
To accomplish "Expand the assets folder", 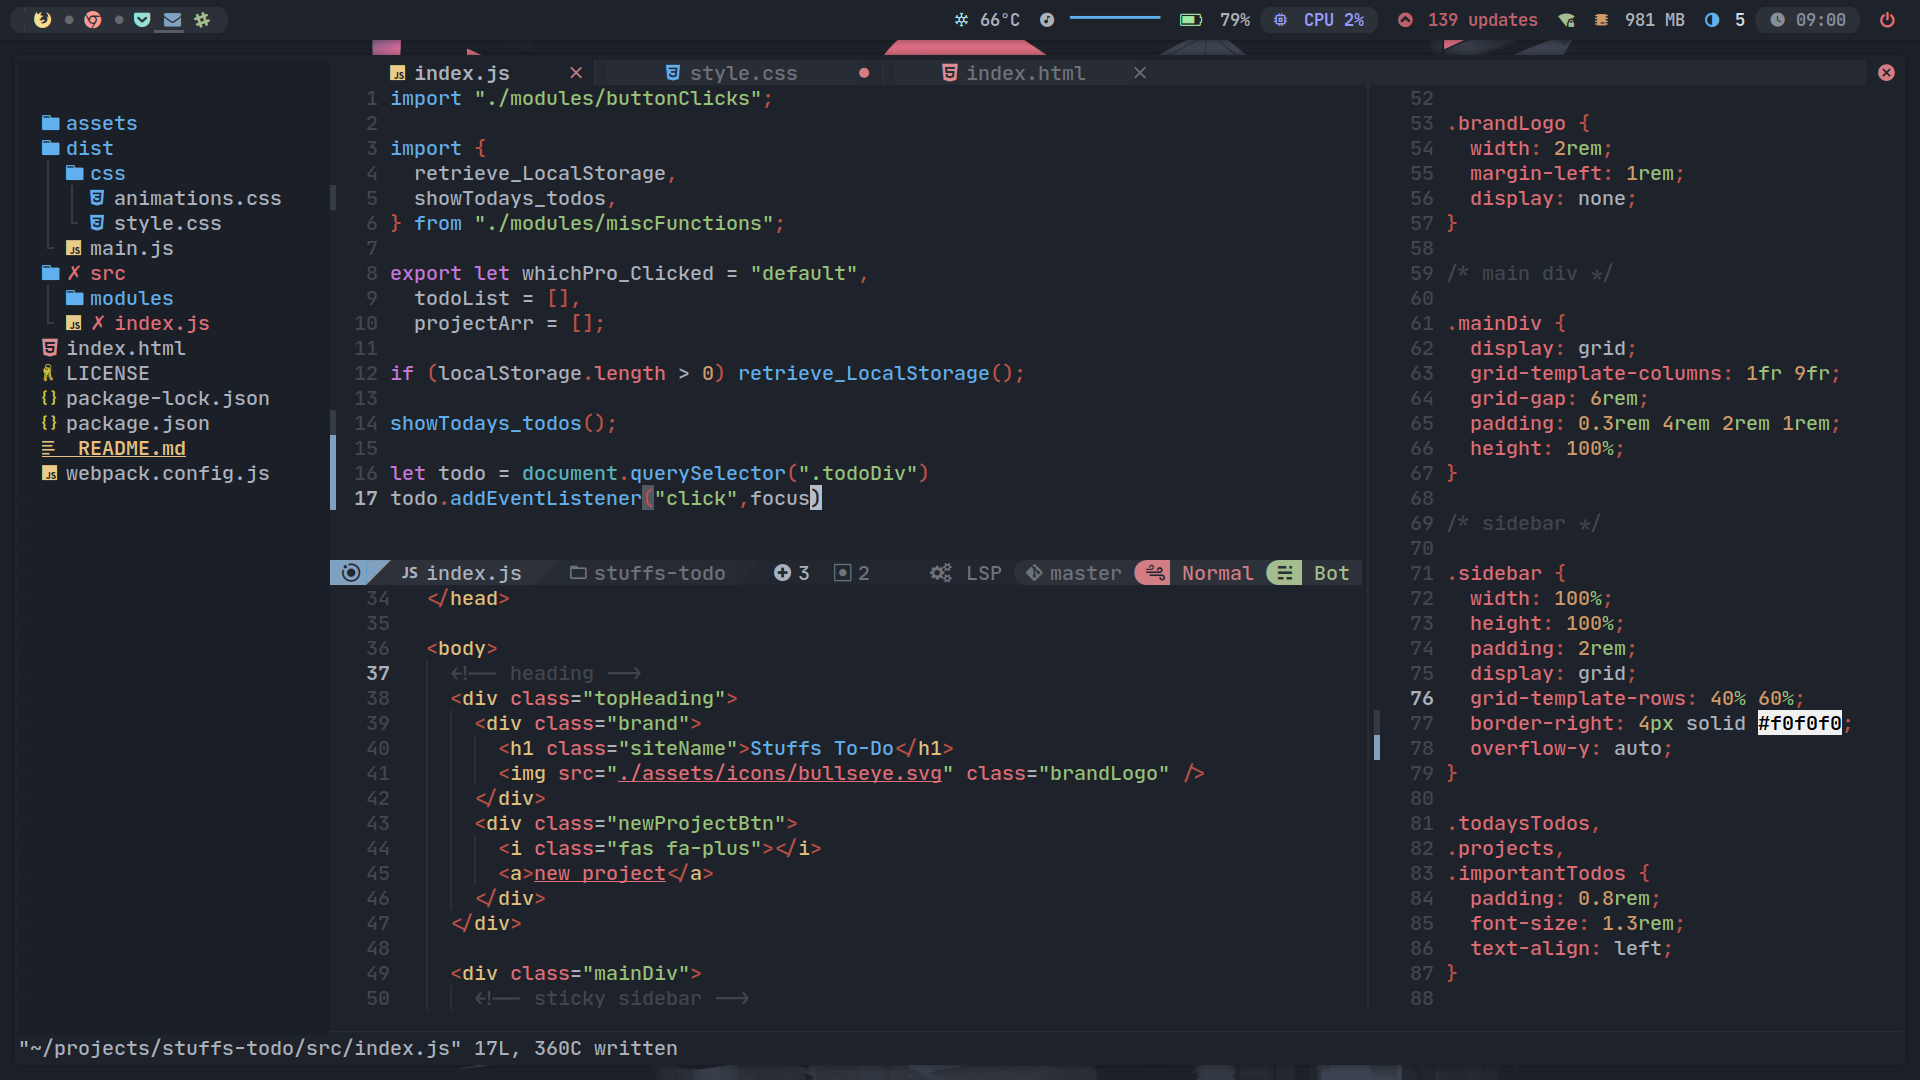I will pyautogui.click(x=100, y=123).
